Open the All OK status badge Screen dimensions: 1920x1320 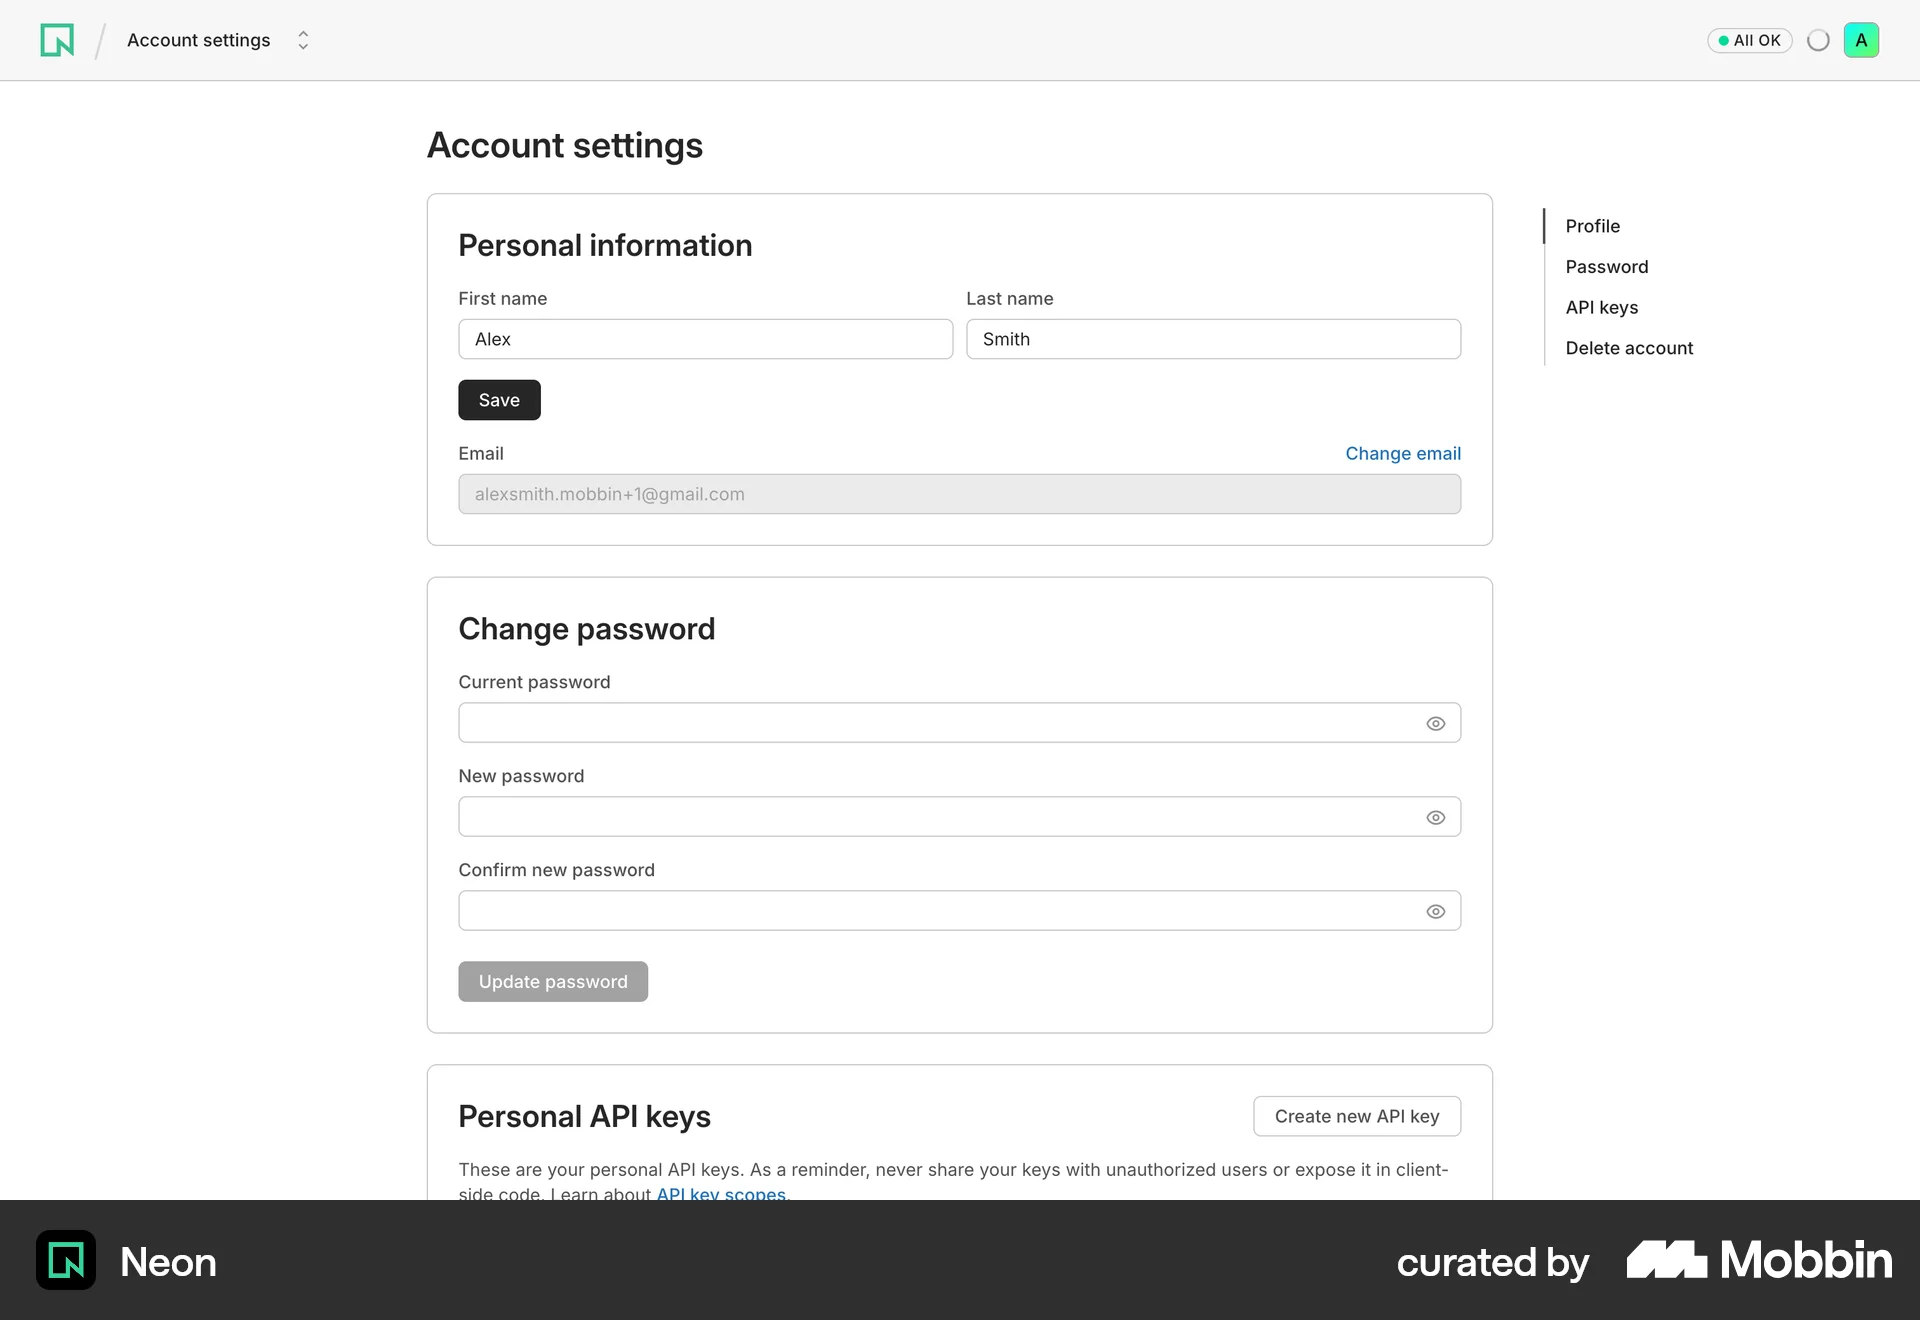click(x=1749, y=40)
